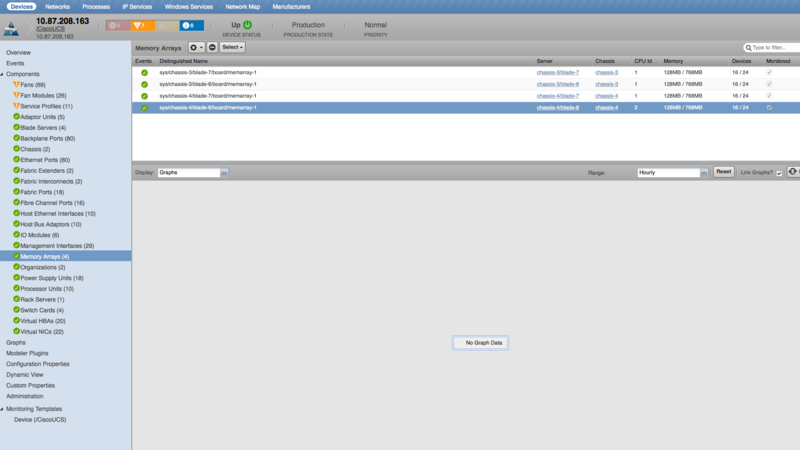The height and width of the screenshot is (450, 800).
Task: Click the refresh graphs icon
Action: pos(792,172)
